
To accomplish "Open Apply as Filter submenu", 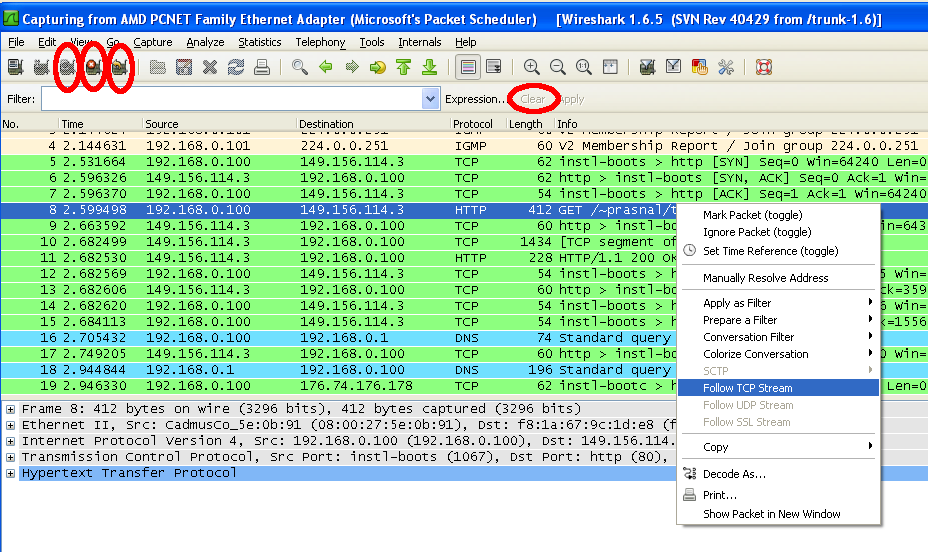I will point(778,303).
